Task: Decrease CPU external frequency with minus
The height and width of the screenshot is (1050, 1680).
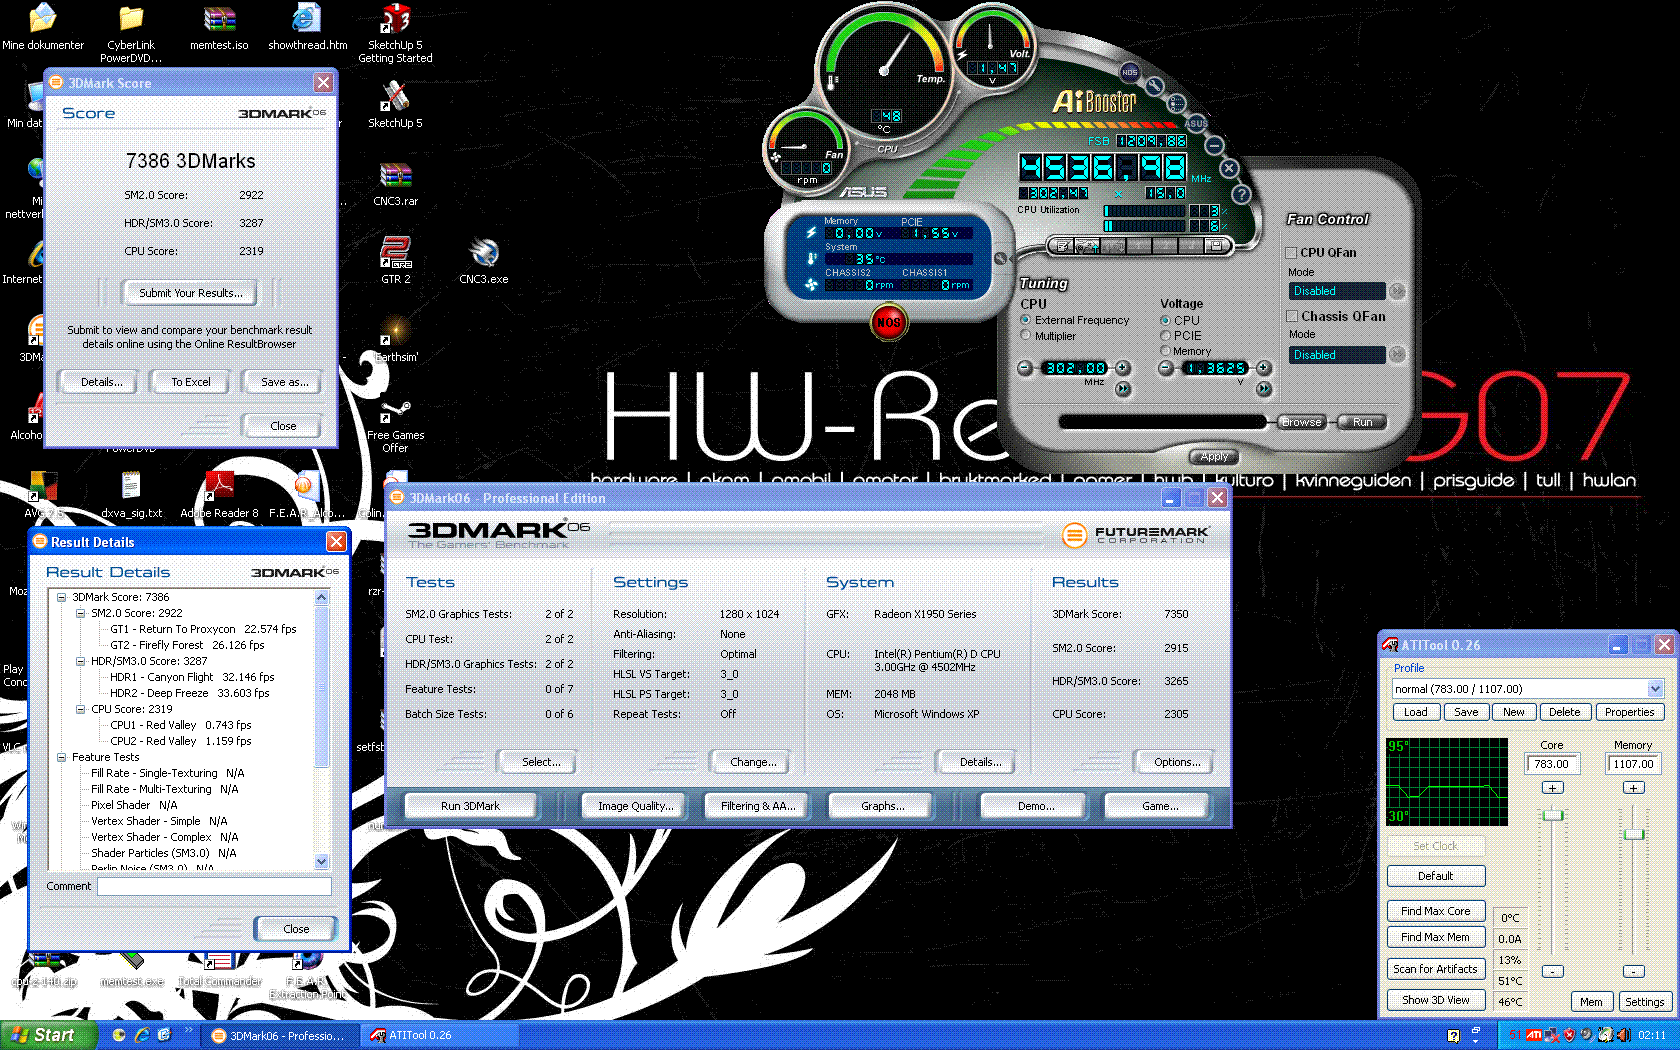Action: click(1025, 368)
